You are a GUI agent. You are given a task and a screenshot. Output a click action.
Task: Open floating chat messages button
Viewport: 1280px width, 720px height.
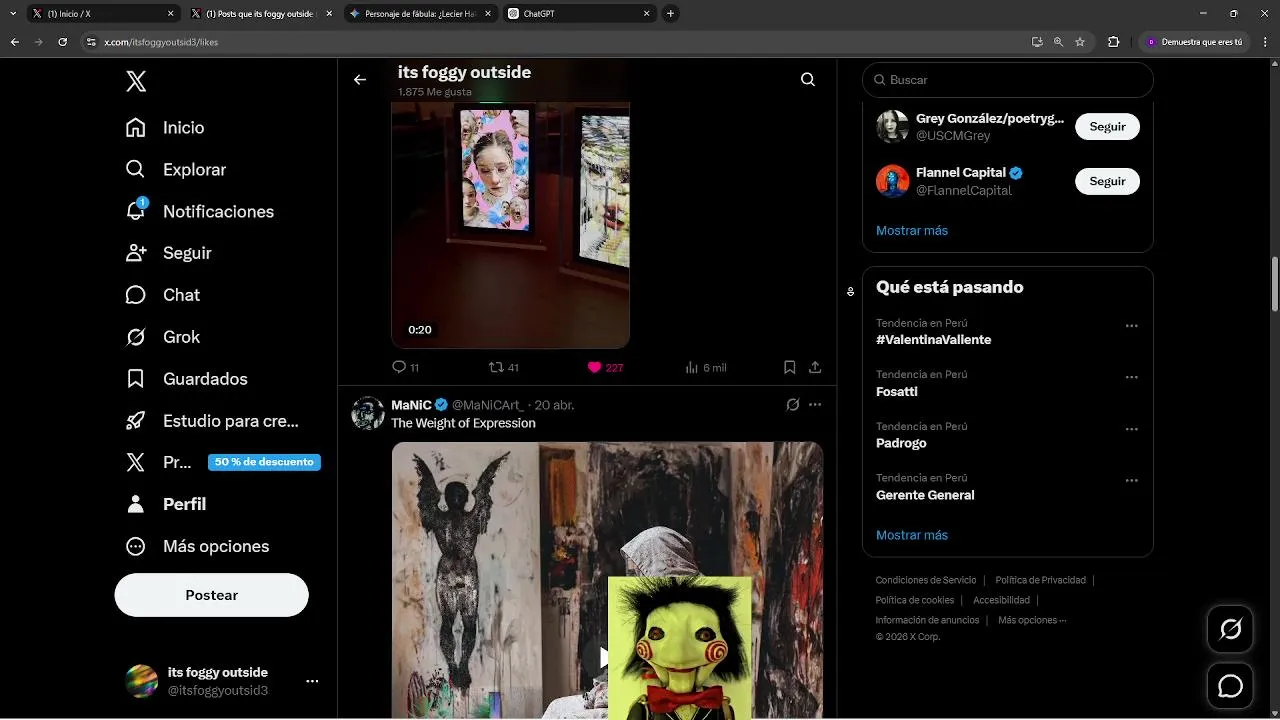(x=1230, y=686)
